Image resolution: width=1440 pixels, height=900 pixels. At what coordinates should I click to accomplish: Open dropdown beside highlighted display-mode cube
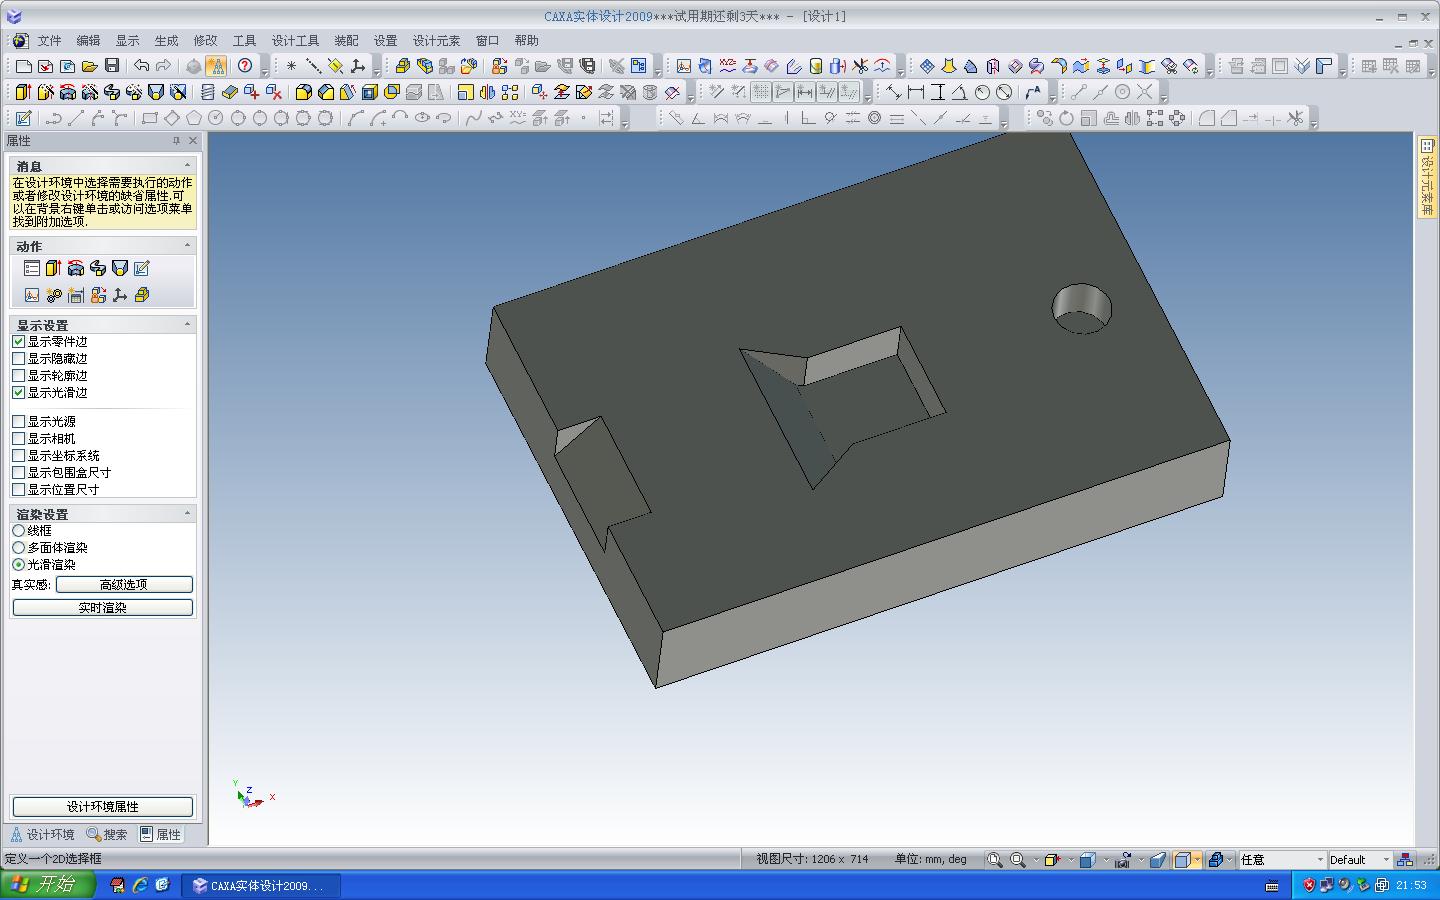pyautogui.click(x=1198, y=860)
